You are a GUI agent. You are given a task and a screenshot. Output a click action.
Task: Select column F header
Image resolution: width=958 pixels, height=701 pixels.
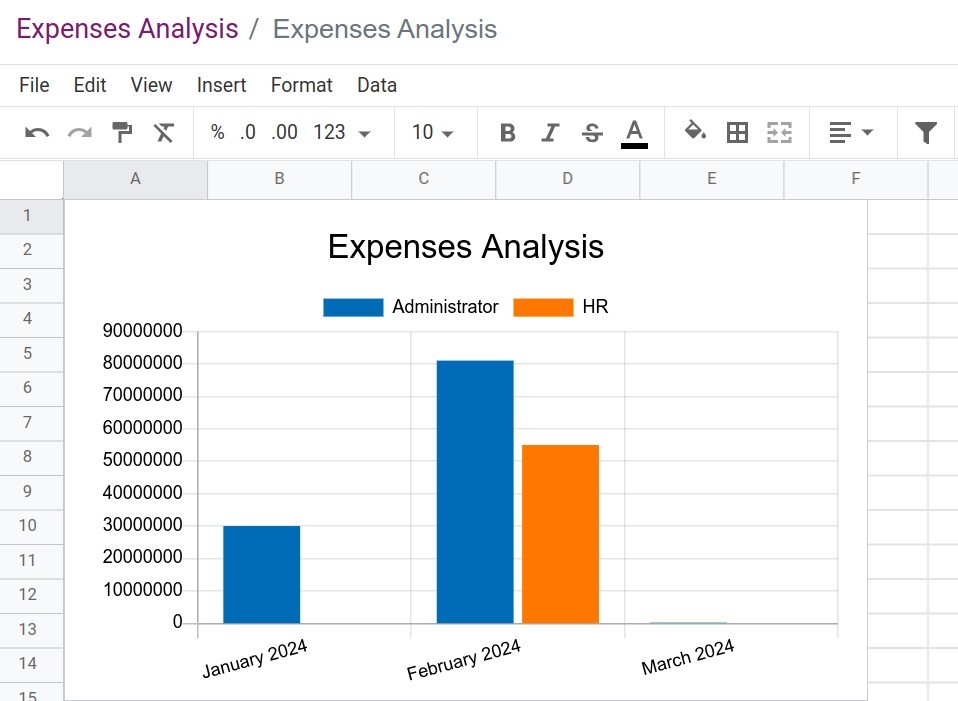pyautogui.click(x=856, y=179)
